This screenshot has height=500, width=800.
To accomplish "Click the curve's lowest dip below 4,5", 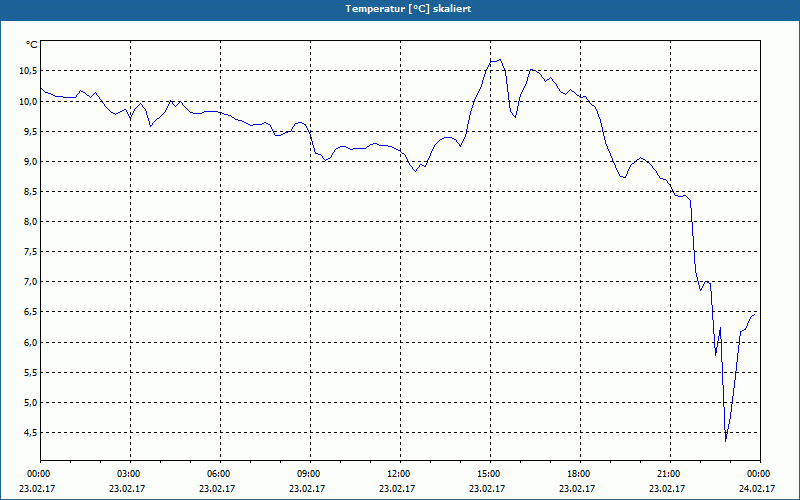I will click(726, 440).
